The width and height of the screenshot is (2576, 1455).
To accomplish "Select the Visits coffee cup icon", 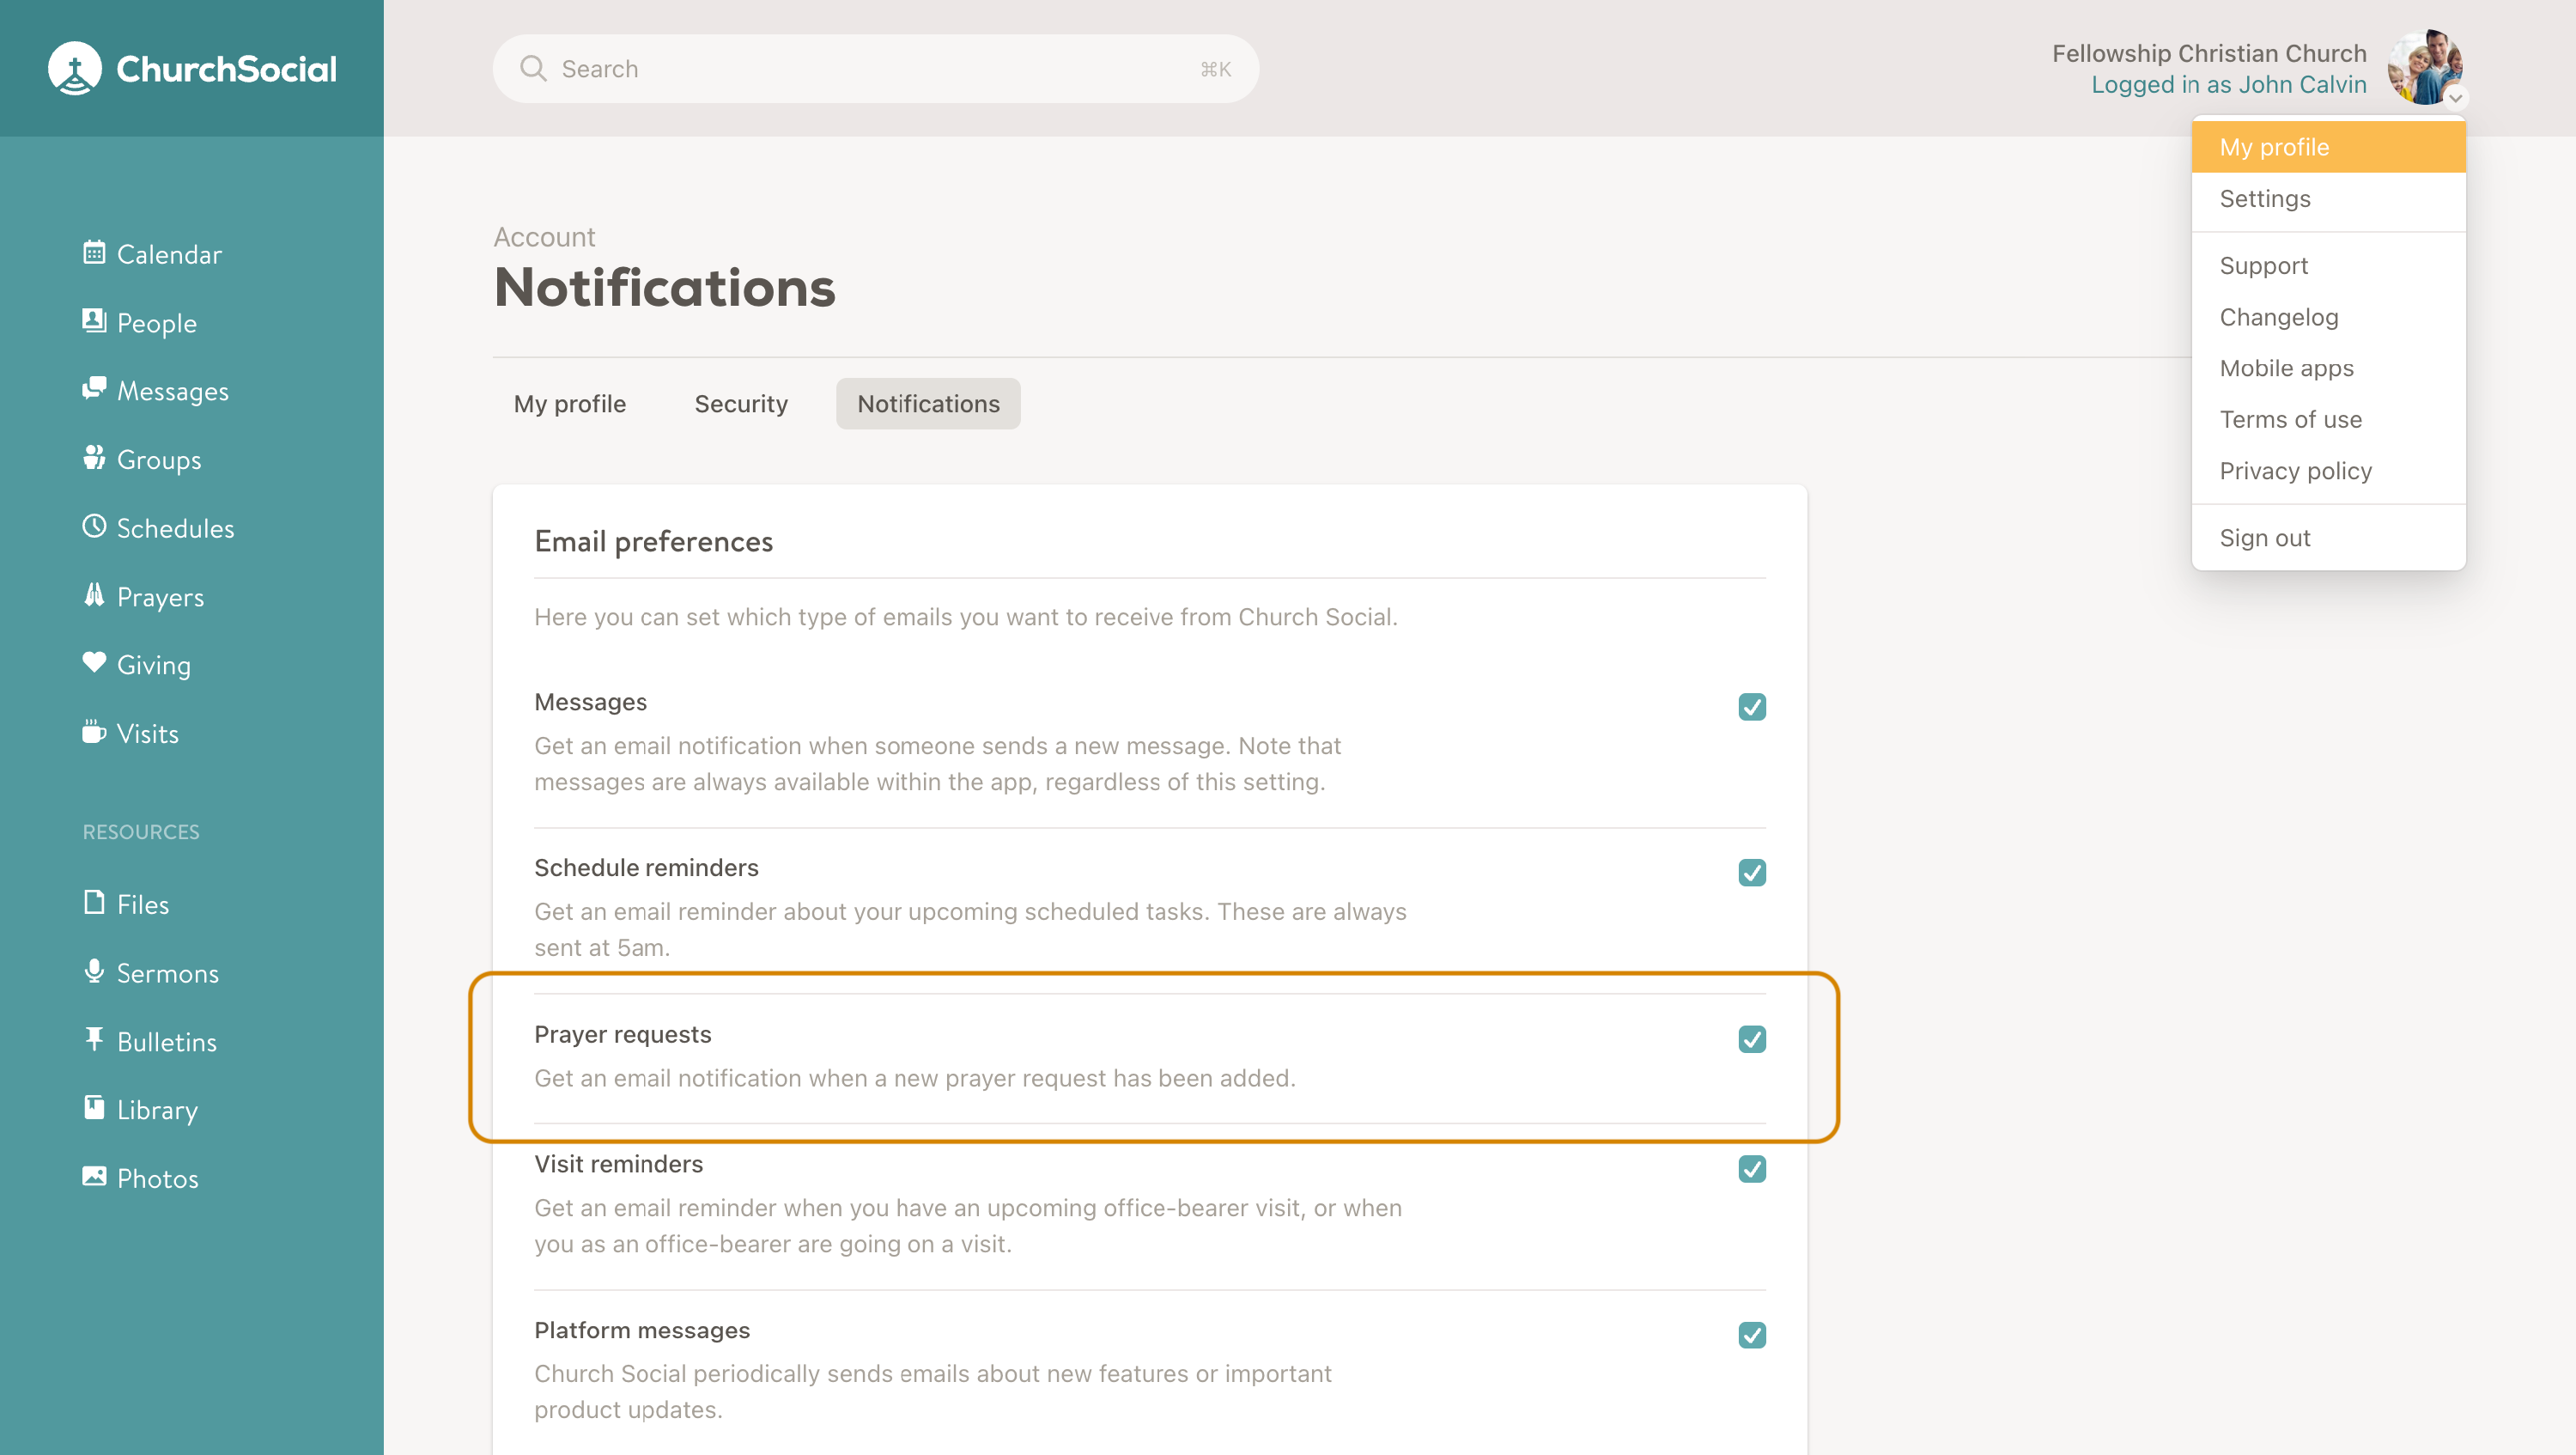I will pos(94,732).
